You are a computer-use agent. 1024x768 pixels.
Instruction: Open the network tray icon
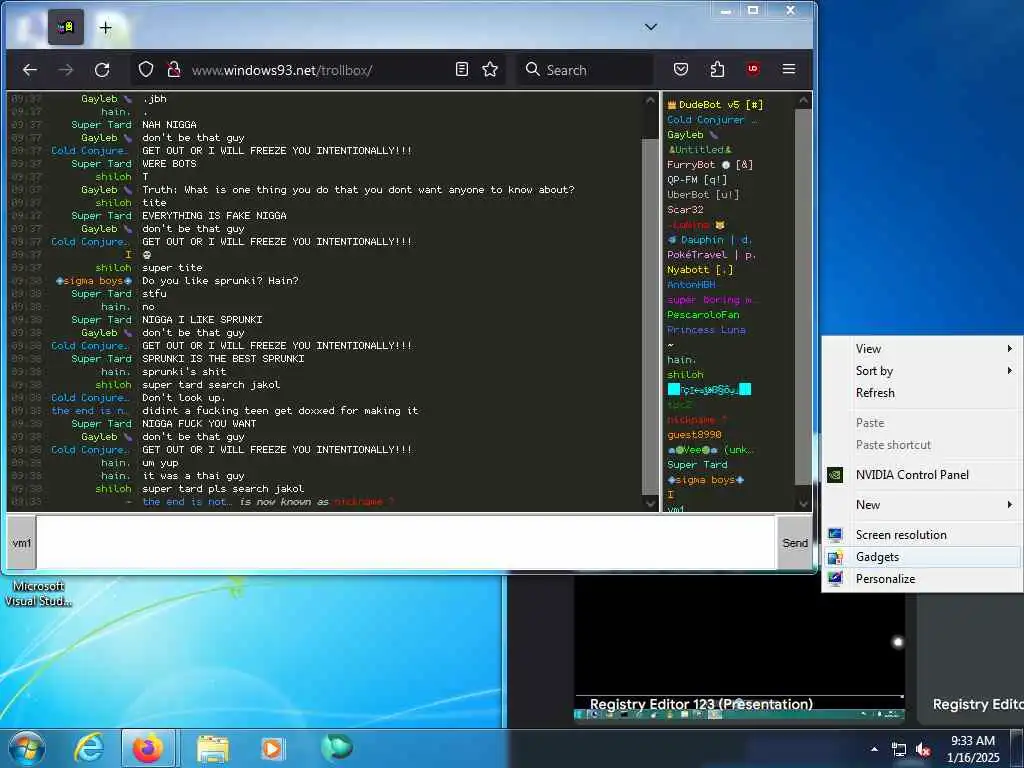coord(899,750)
